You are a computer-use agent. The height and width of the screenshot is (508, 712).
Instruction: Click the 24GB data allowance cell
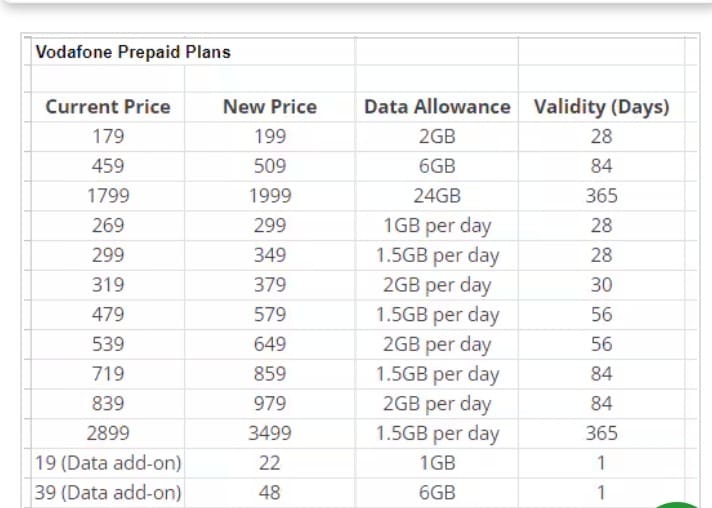pyautogui.click(x=436, y=196)
